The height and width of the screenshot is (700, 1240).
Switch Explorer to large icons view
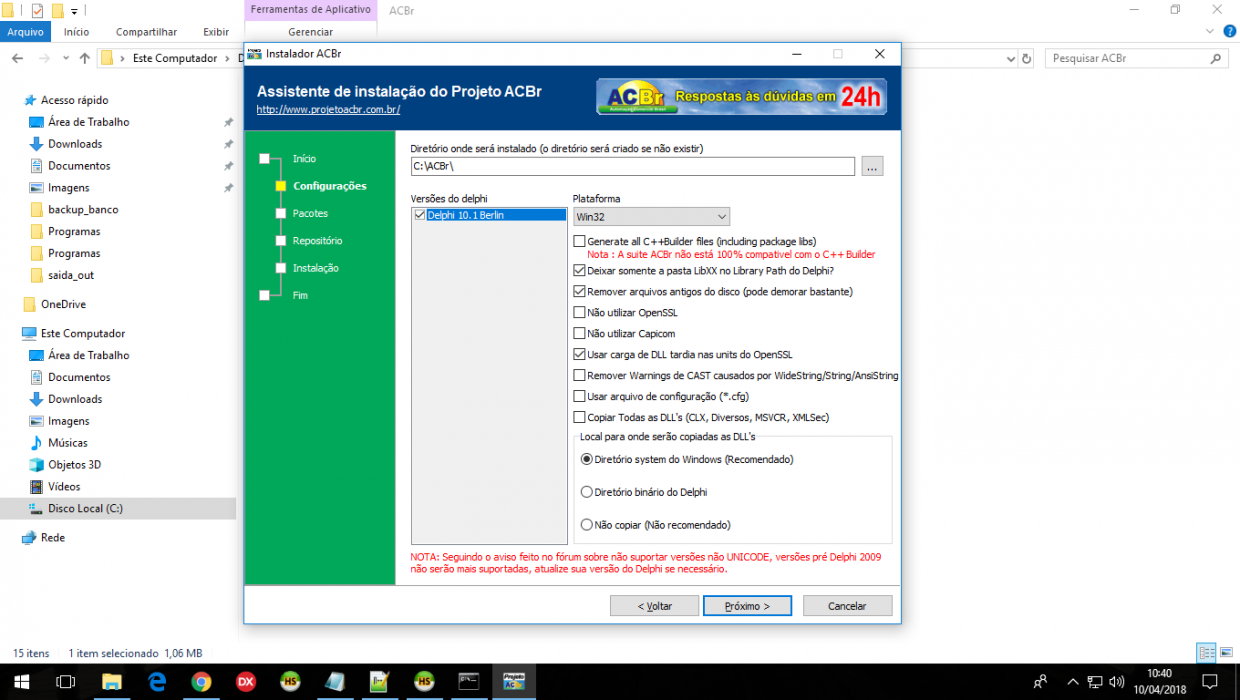(x=1226, y=653)
